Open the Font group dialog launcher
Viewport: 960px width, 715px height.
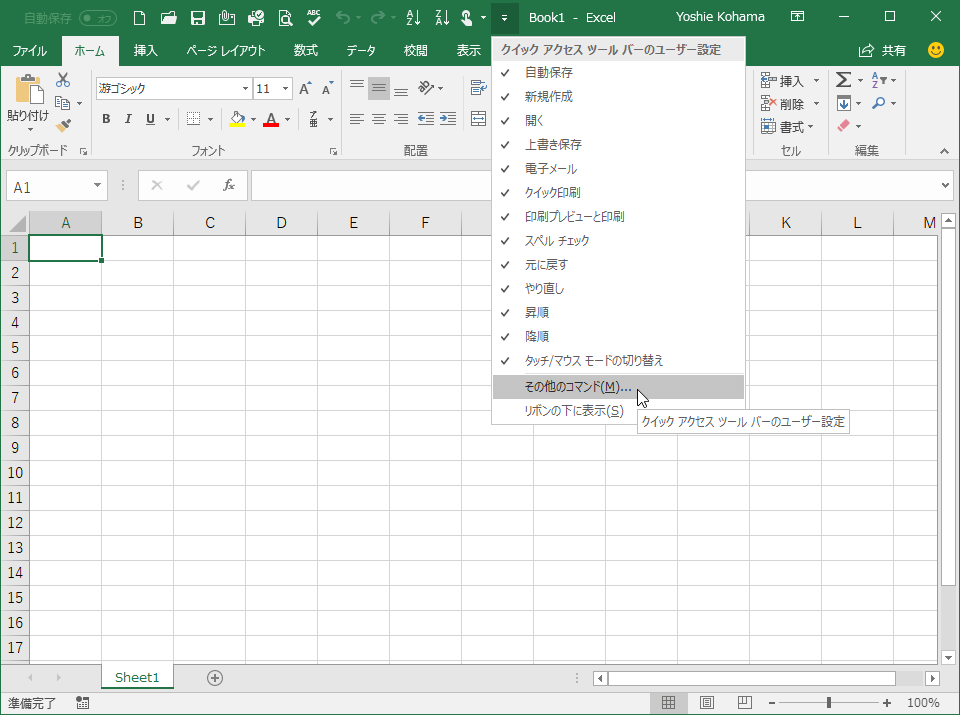tap(334, 151)
